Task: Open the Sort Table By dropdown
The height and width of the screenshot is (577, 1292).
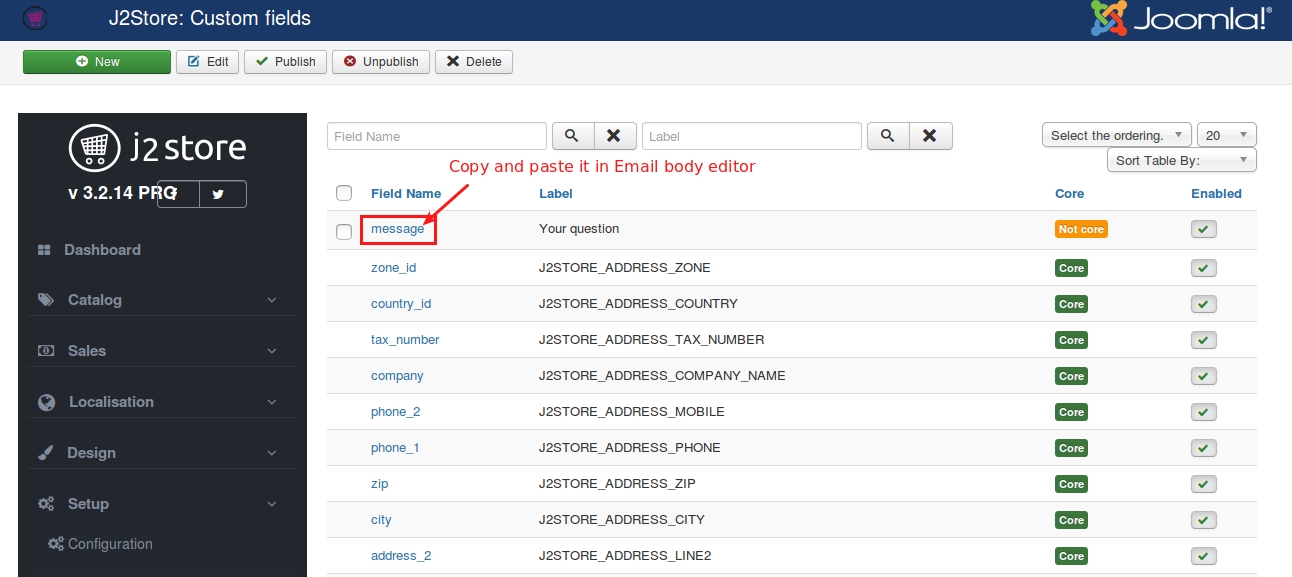Action: (x=1182, y=160)
